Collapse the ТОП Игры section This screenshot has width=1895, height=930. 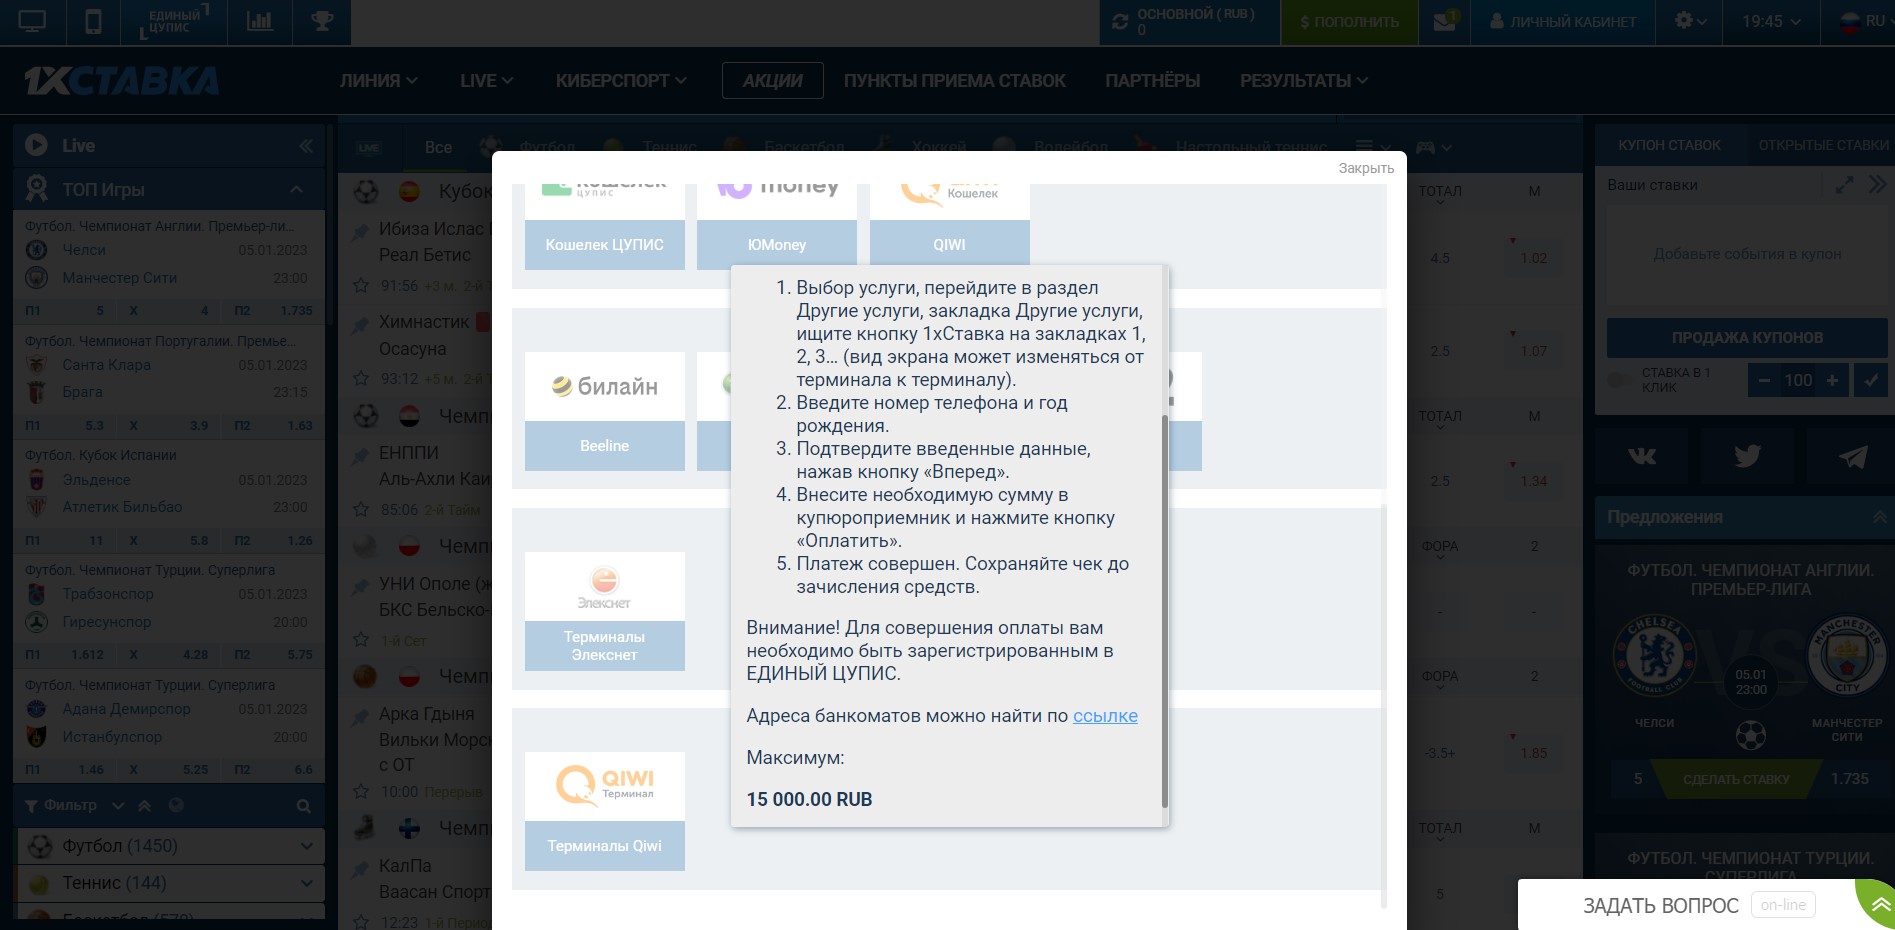point(297,189)
